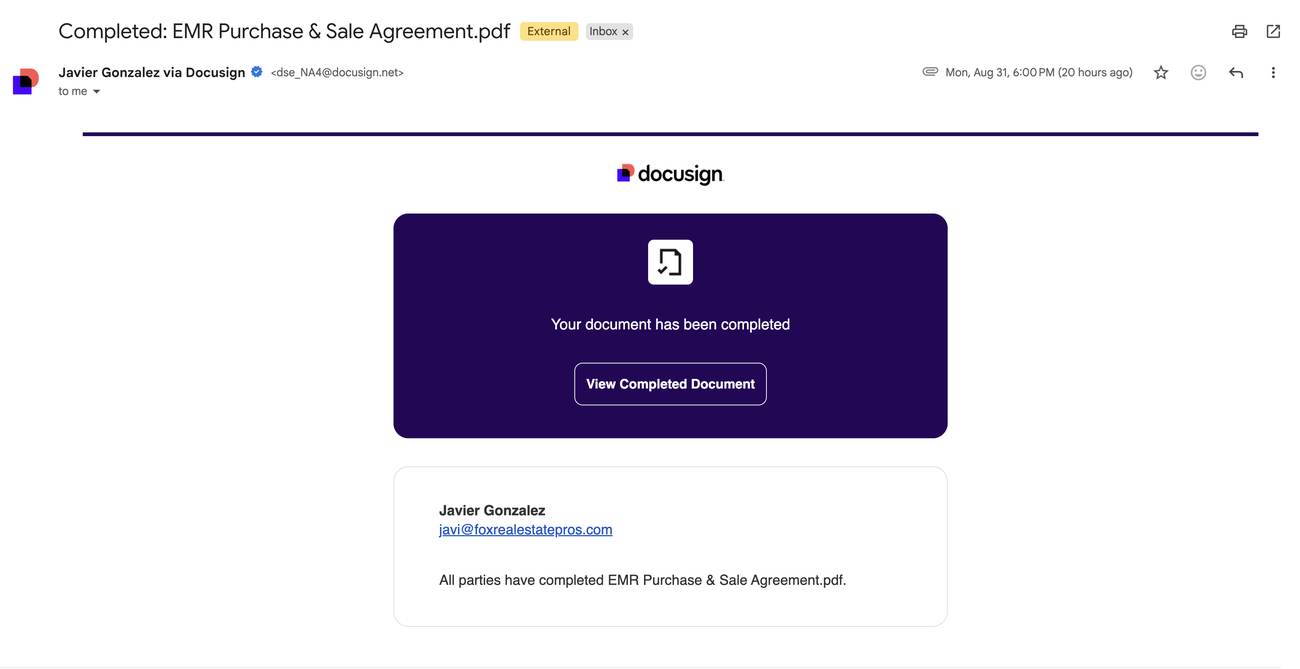
Task: Click sender name Javier Gonzalez via Docusign
Action: (152, 72)
